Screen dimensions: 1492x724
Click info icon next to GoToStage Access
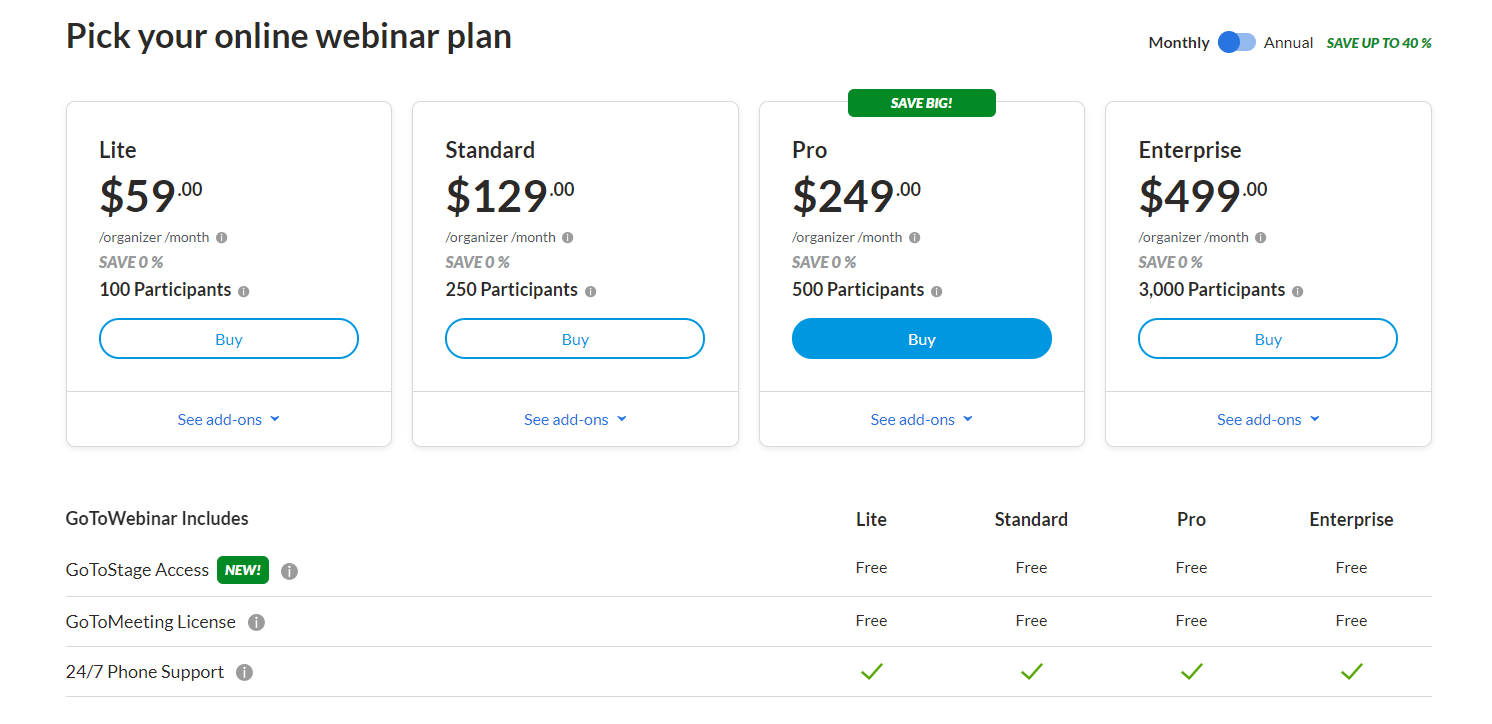click(289, 571)
